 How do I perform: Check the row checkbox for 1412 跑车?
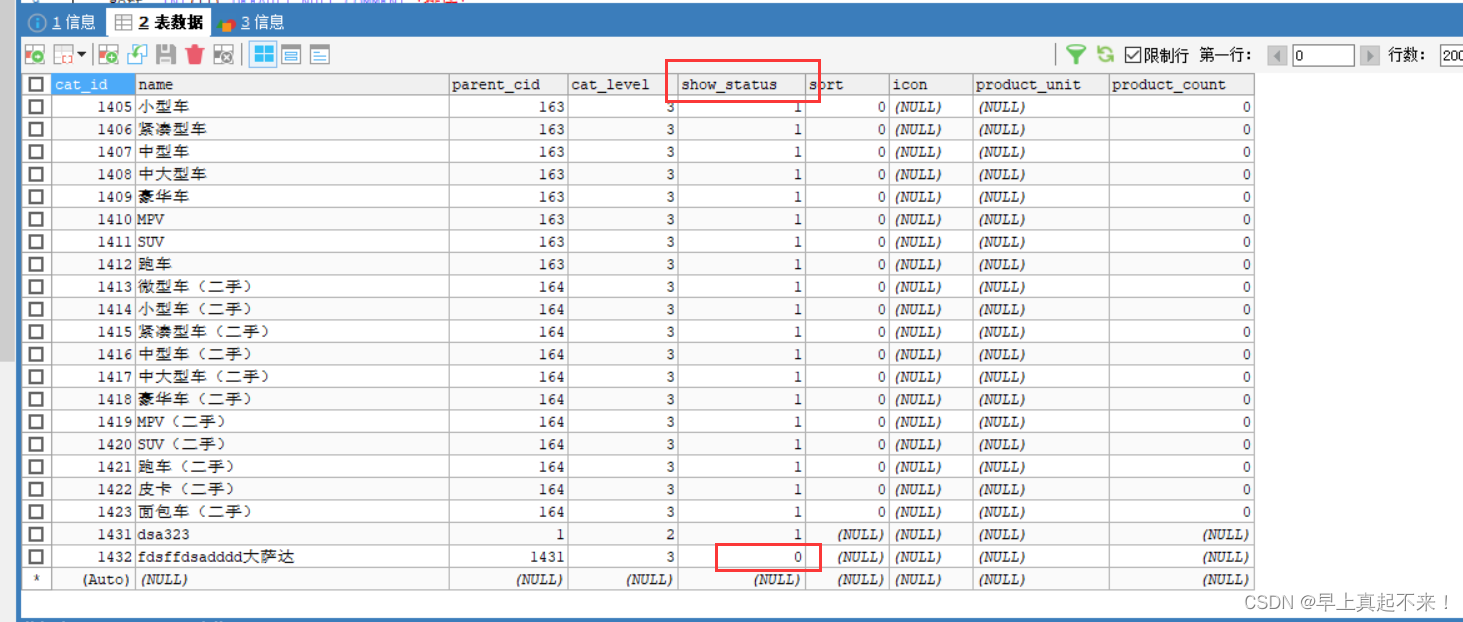36,264
